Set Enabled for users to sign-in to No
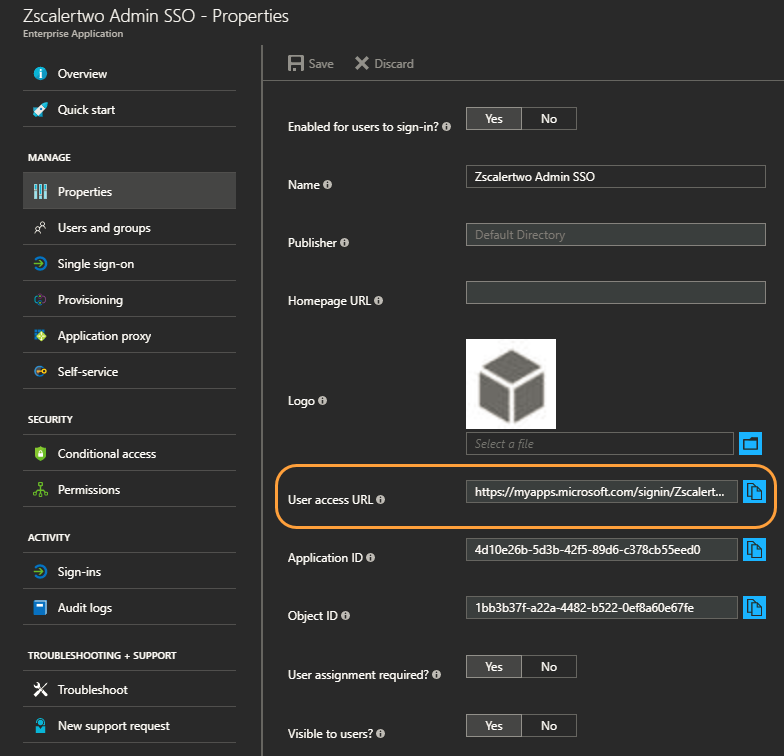The height and width of the screenshot is (756, 784). click(x=549, y=119)
